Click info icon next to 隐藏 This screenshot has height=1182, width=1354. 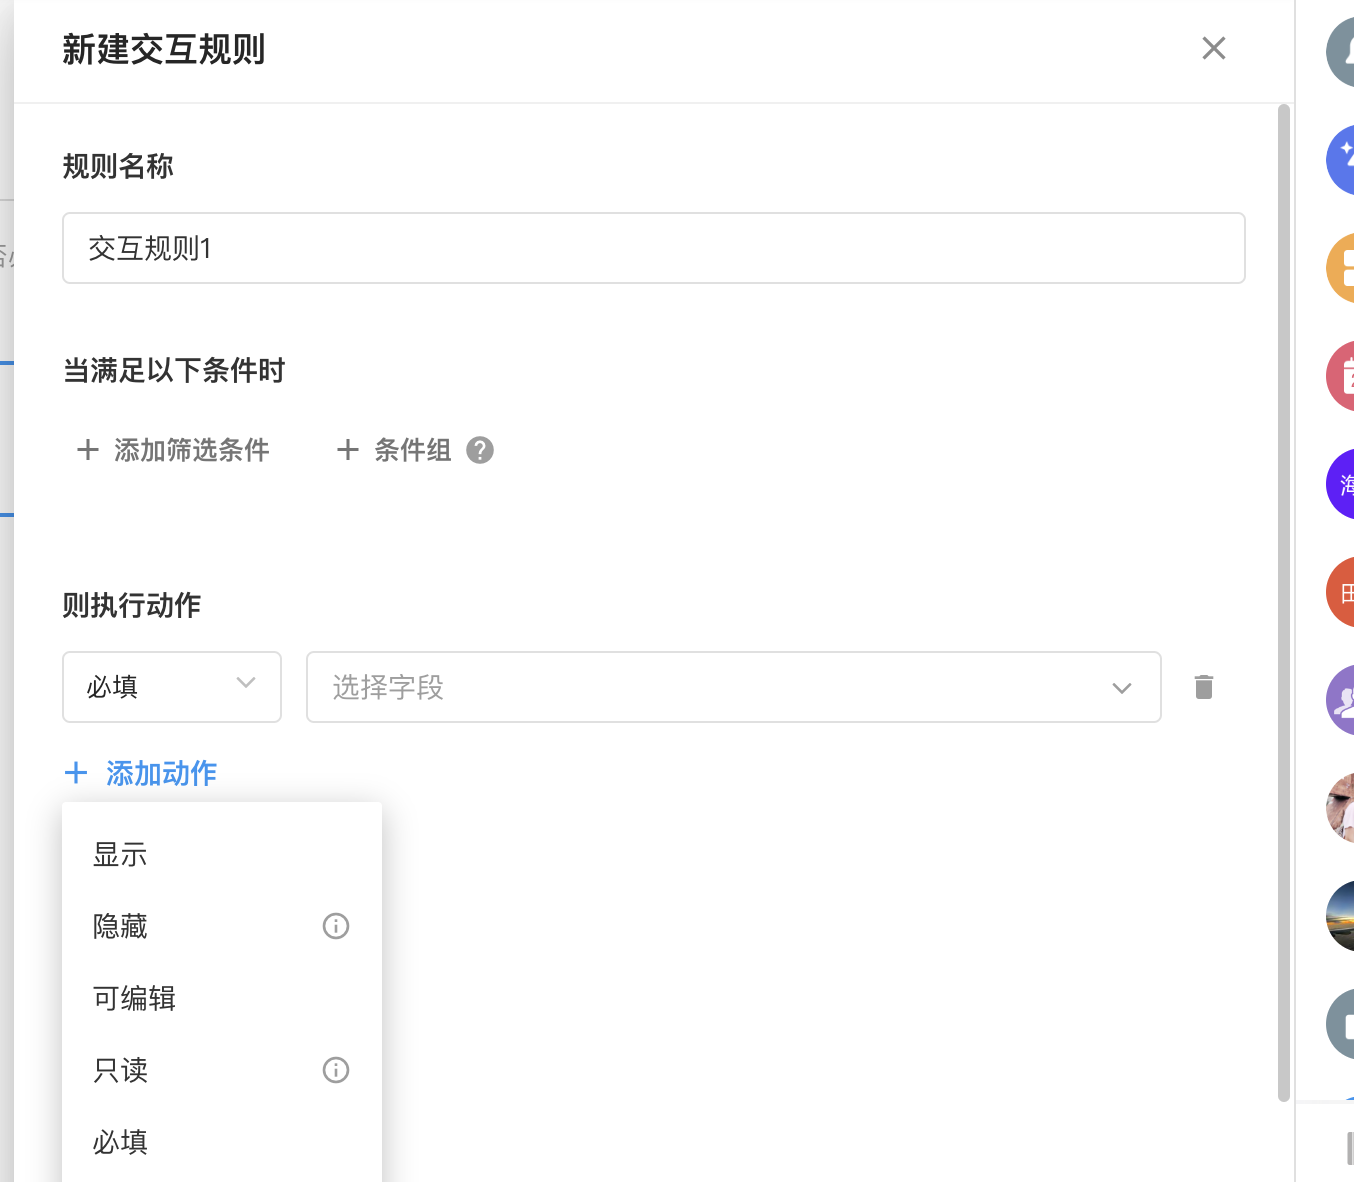[336, 926]
